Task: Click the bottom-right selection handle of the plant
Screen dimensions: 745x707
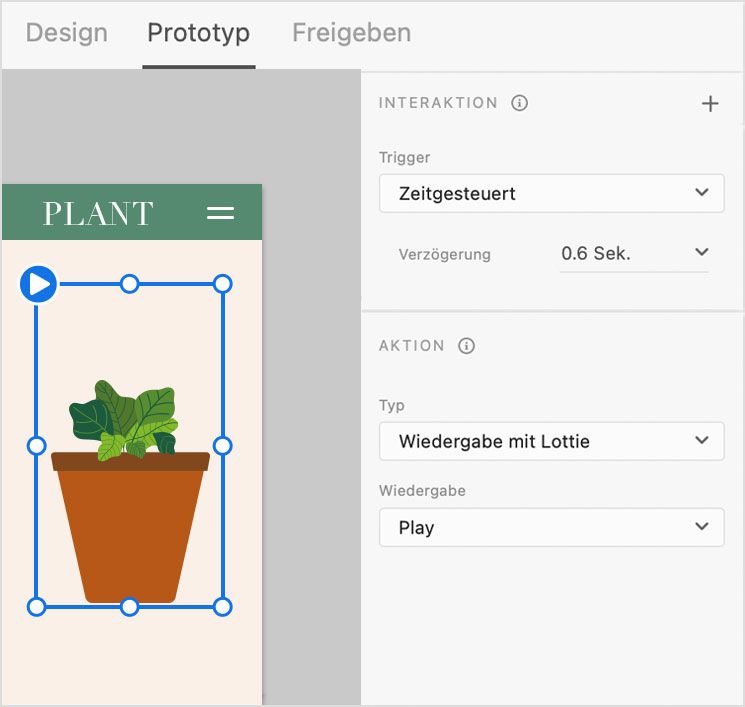Action: click(222, 607)
